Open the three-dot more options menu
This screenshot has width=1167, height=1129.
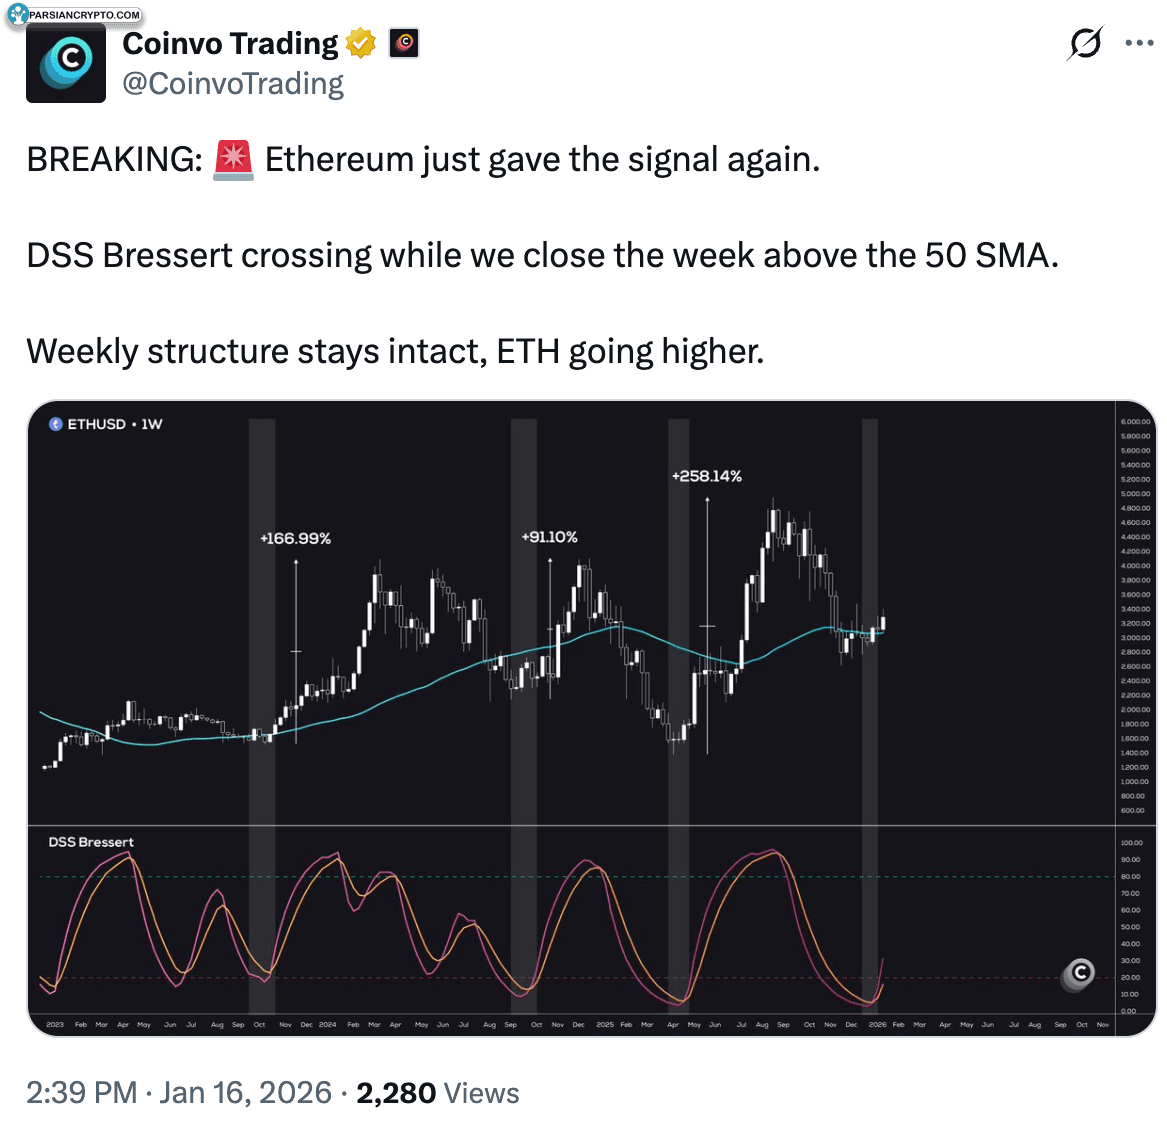(1139, 43)
